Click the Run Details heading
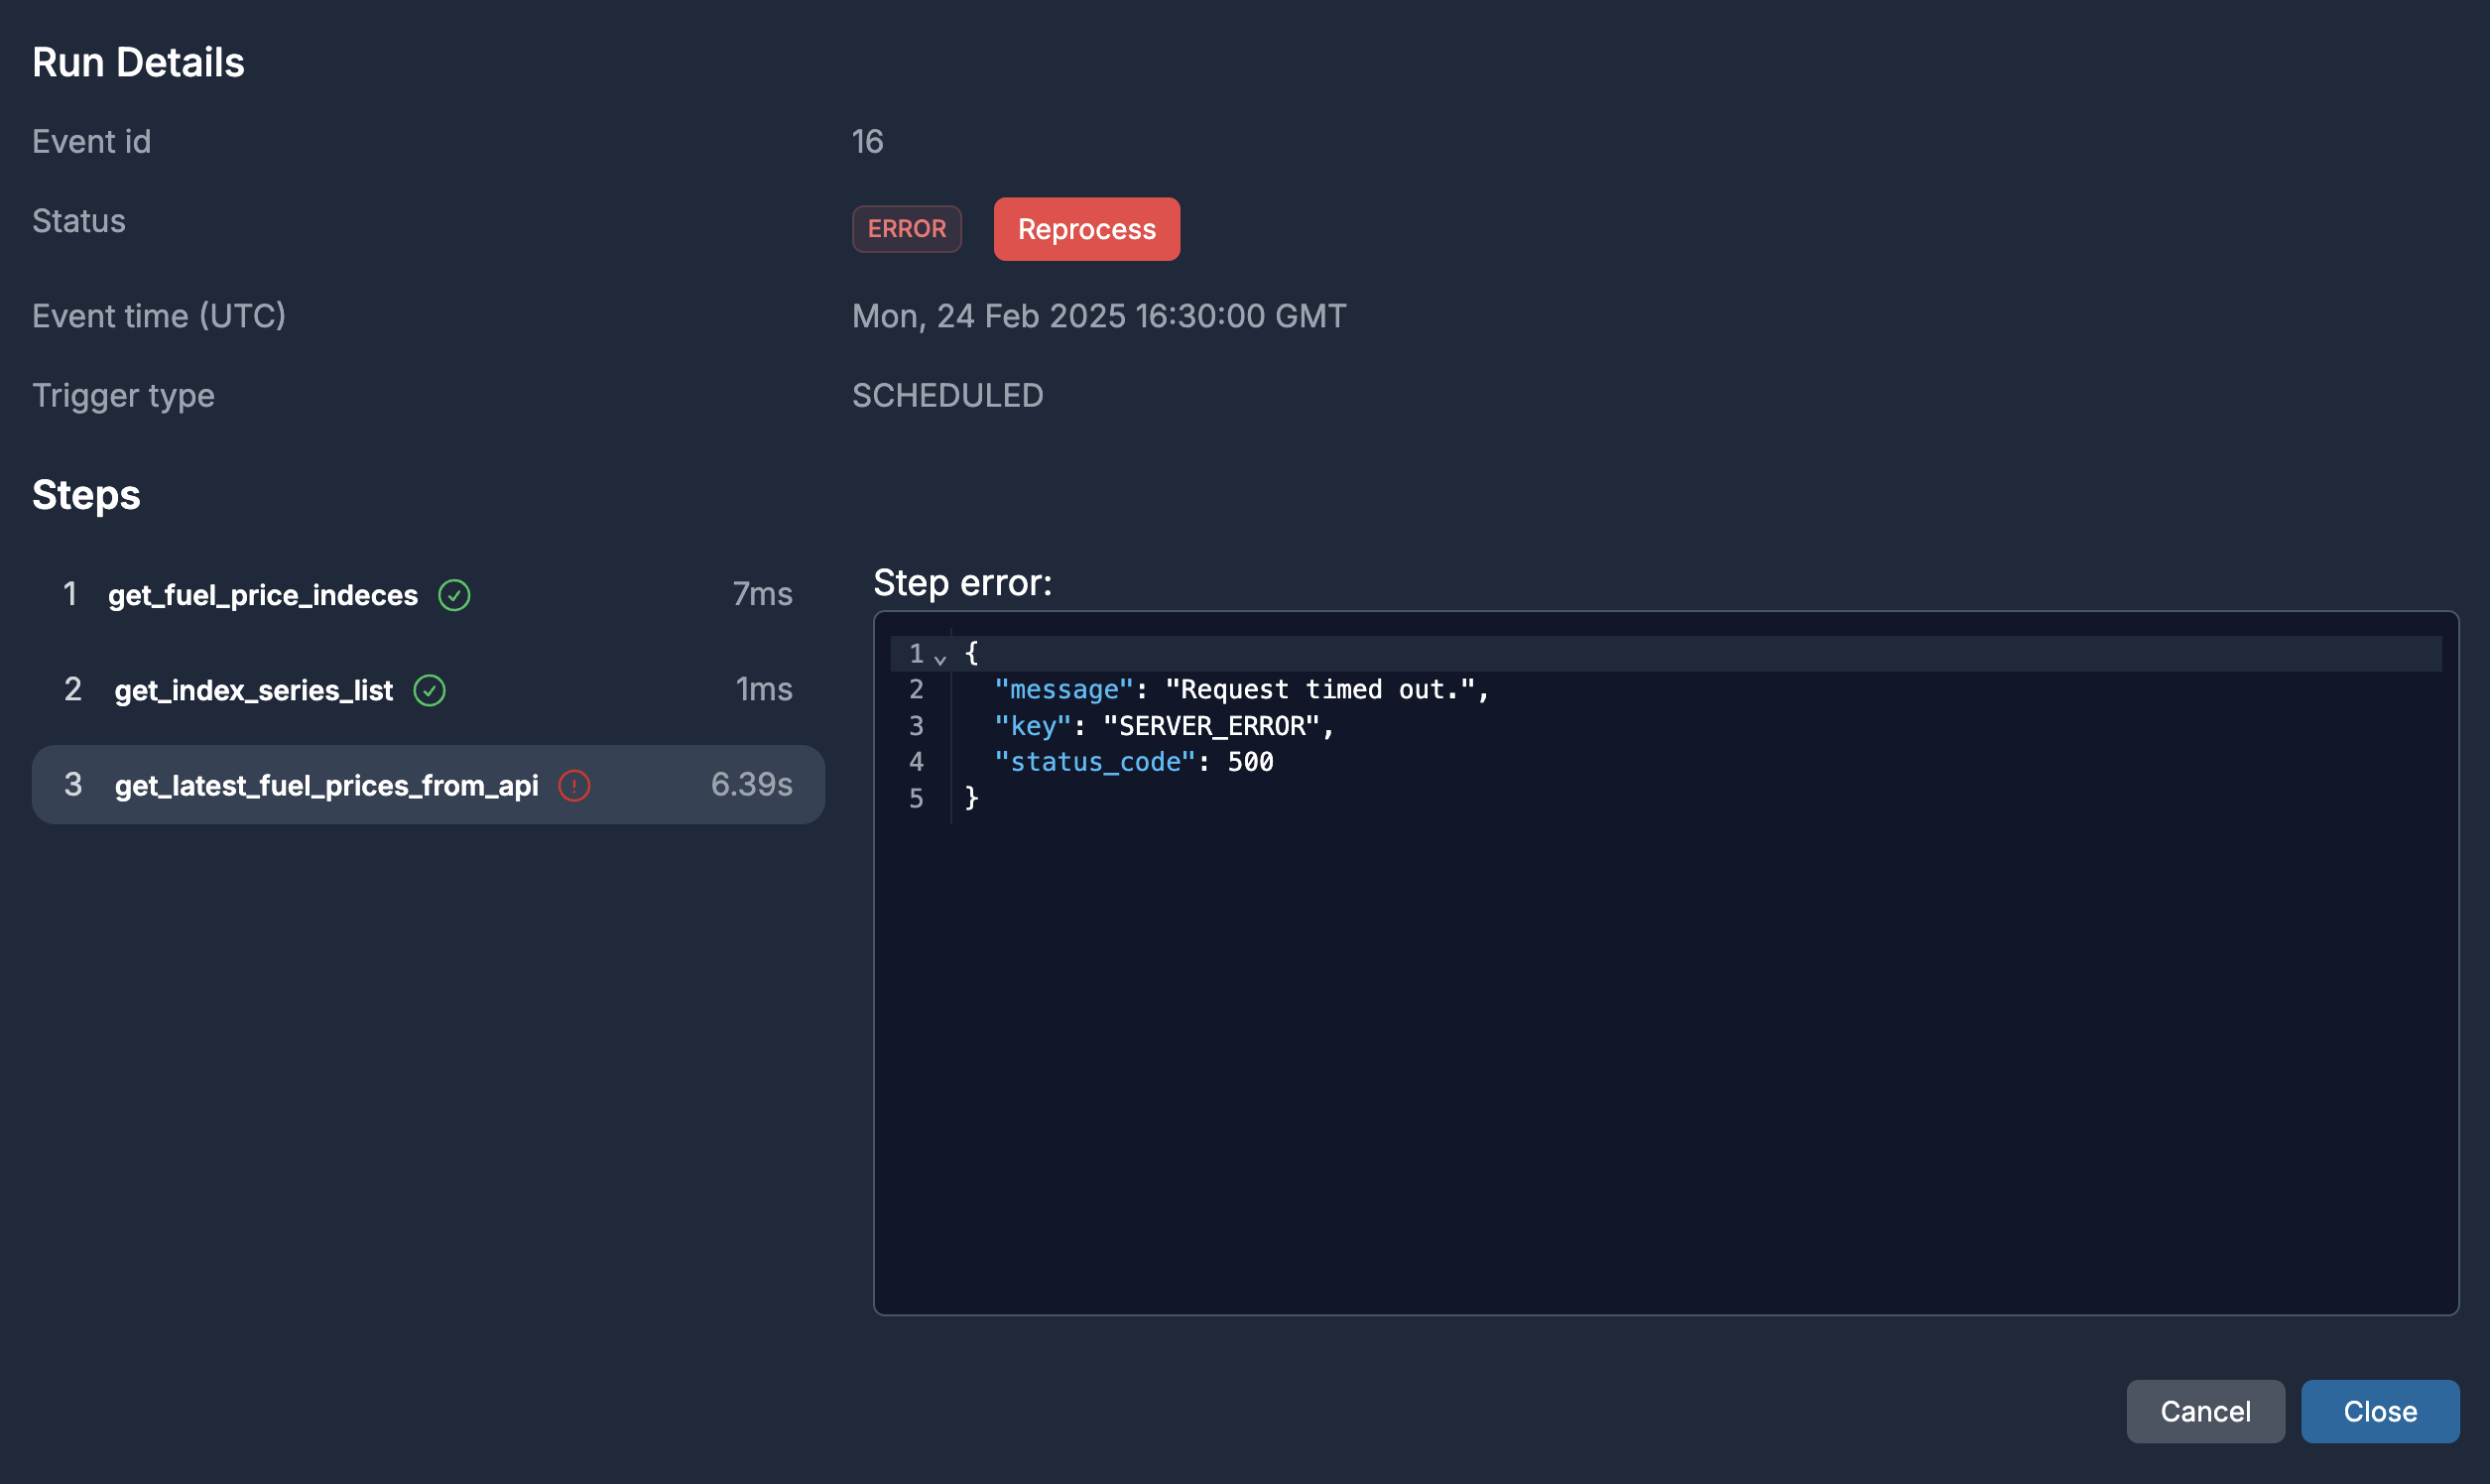 click(x=138, y=61)
